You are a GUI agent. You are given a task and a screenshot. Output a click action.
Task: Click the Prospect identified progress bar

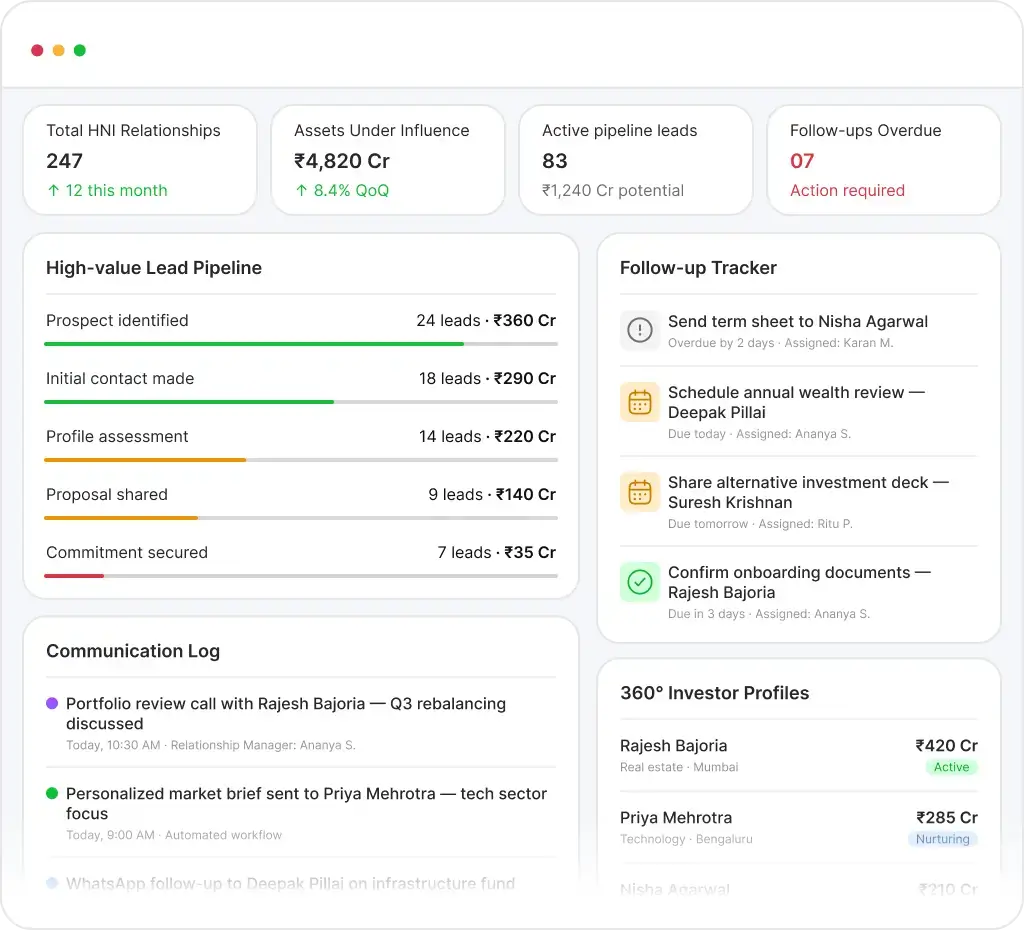(300, 344)
